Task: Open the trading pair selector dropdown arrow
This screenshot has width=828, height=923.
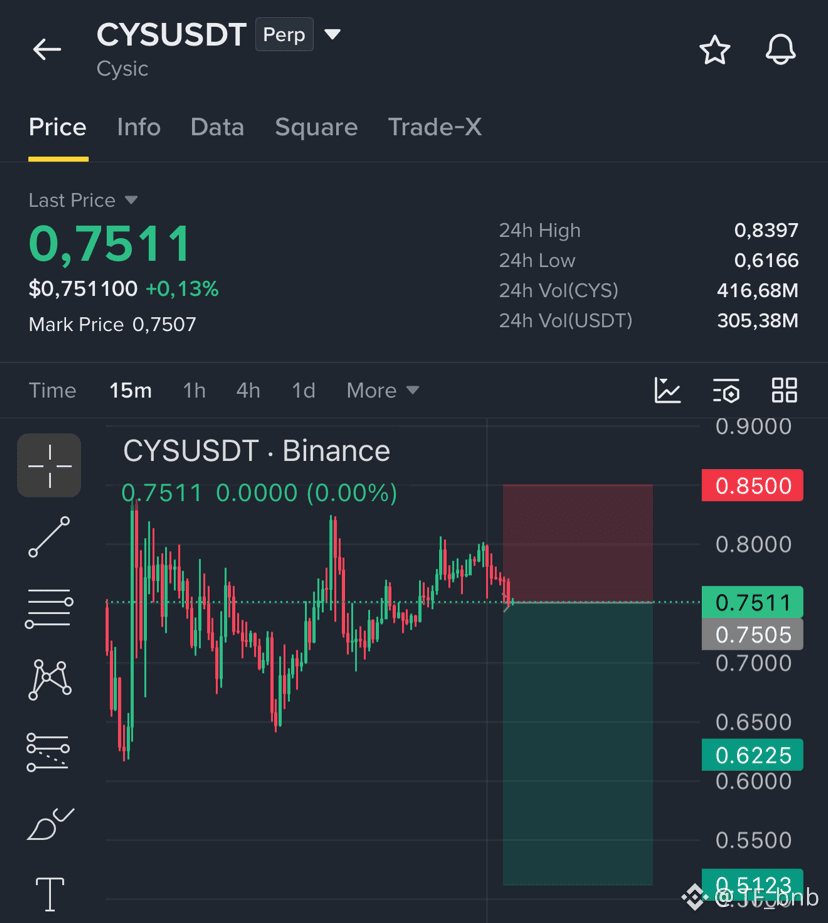Action: (x=332, y=34)
